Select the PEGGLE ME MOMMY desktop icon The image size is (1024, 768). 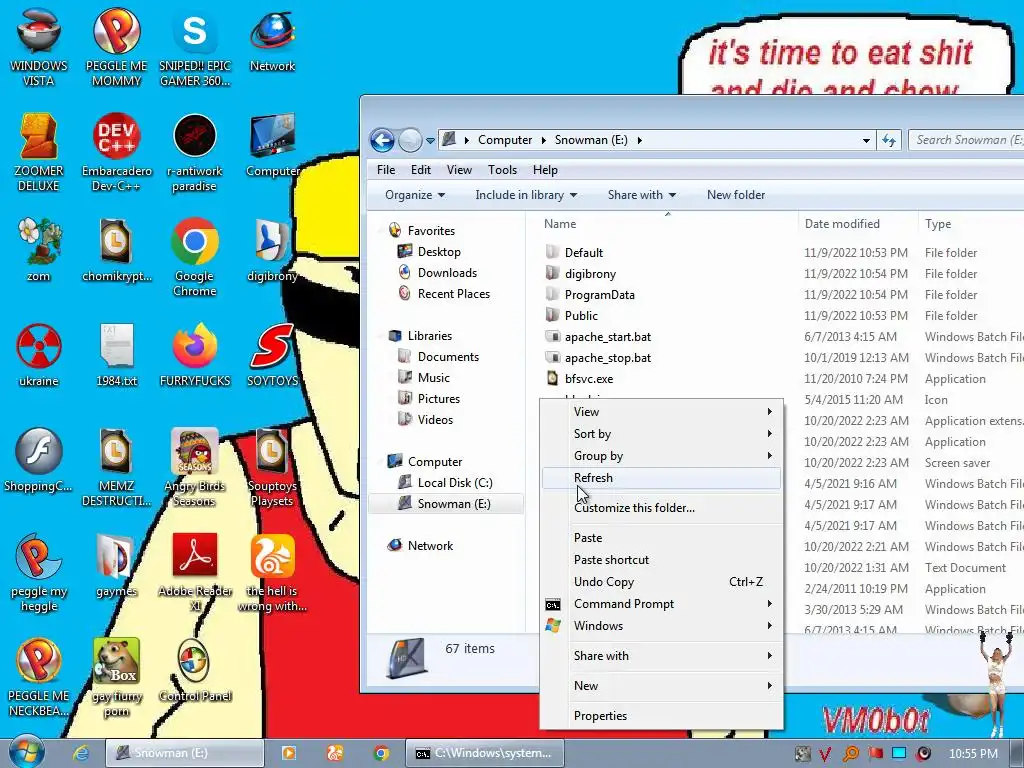click(x=116, y=47)
